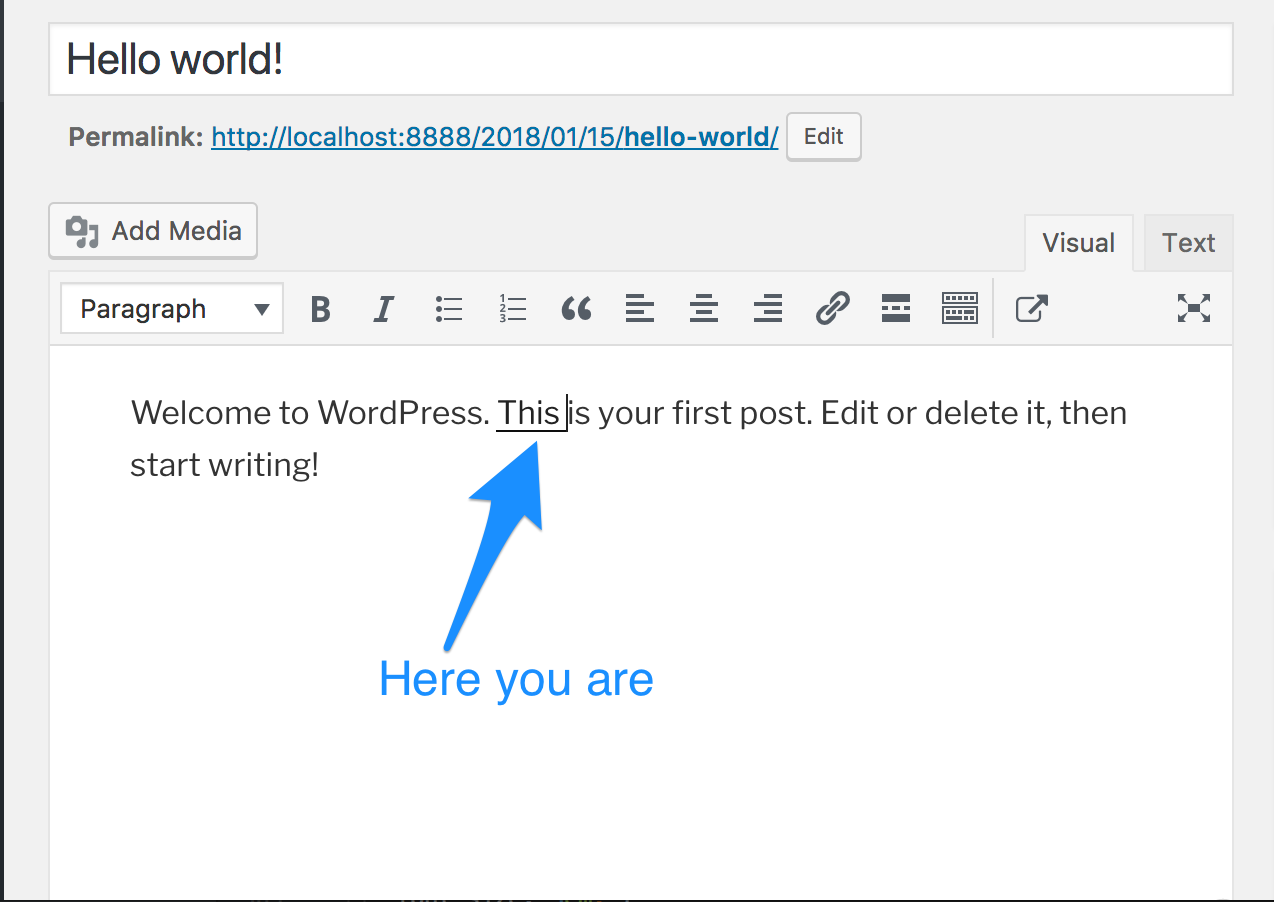Toggle the toolbar kitchen sink
Screen dimensions: 1274x902
click(x=960, y=309)
